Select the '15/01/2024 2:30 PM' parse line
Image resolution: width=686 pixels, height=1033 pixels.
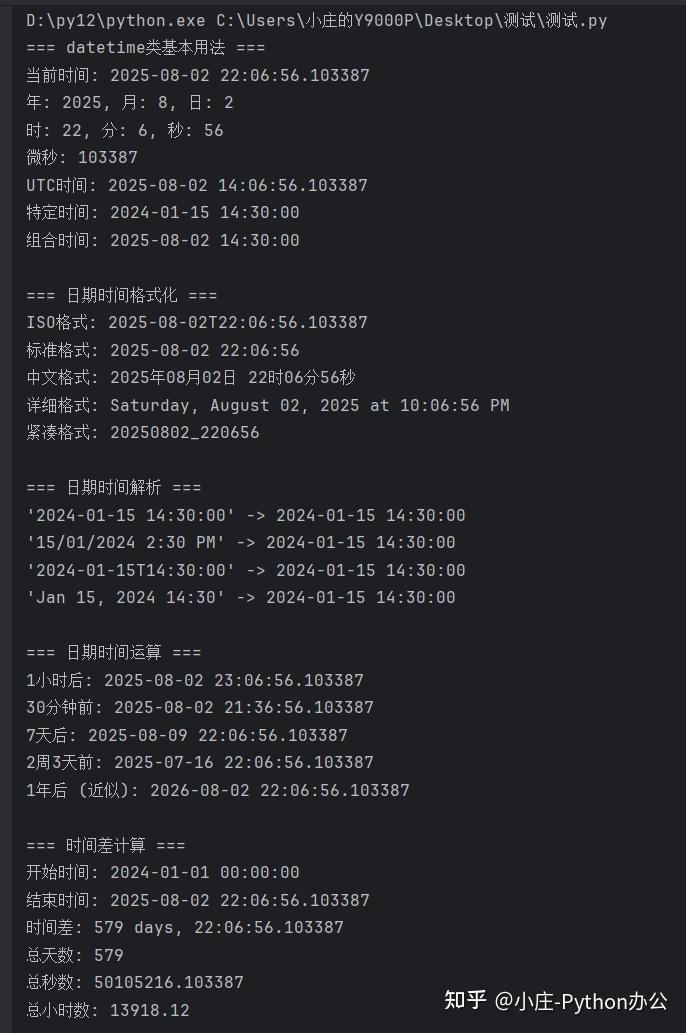pyautogui.click(x=241, y=542)
